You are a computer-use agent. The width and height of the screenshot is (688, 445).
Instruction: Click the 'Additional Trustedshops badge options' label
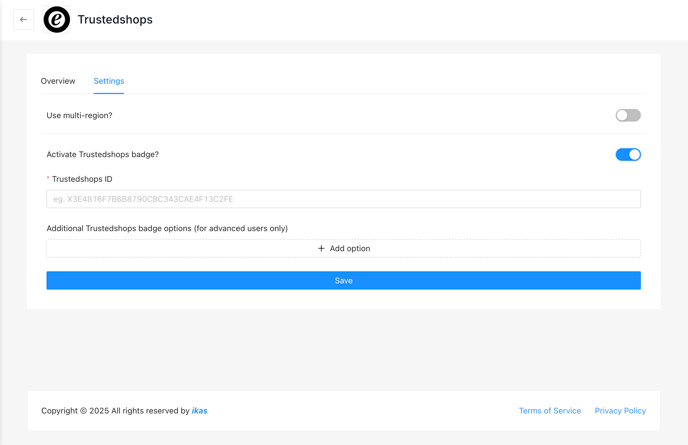point(167,228)
